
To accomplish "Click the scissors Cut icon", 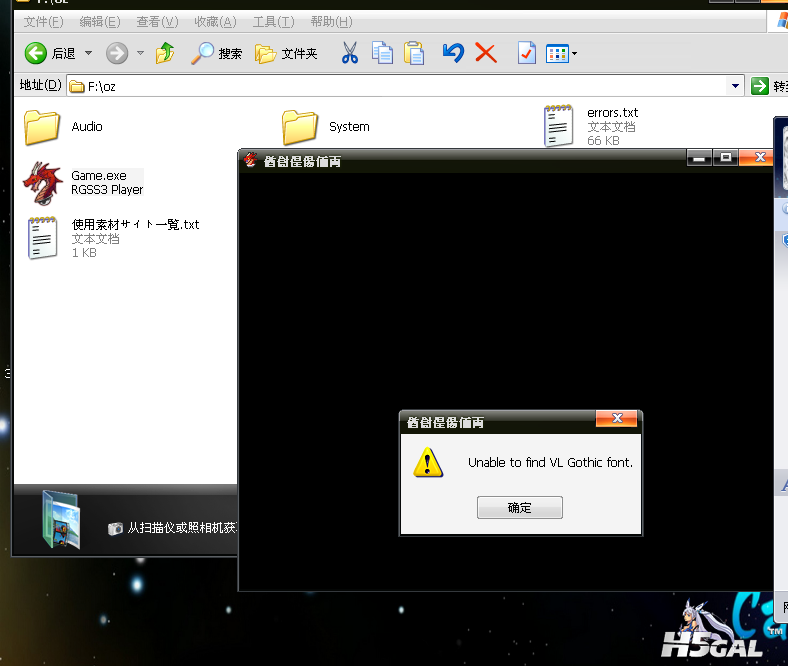I will coord(349,53).
